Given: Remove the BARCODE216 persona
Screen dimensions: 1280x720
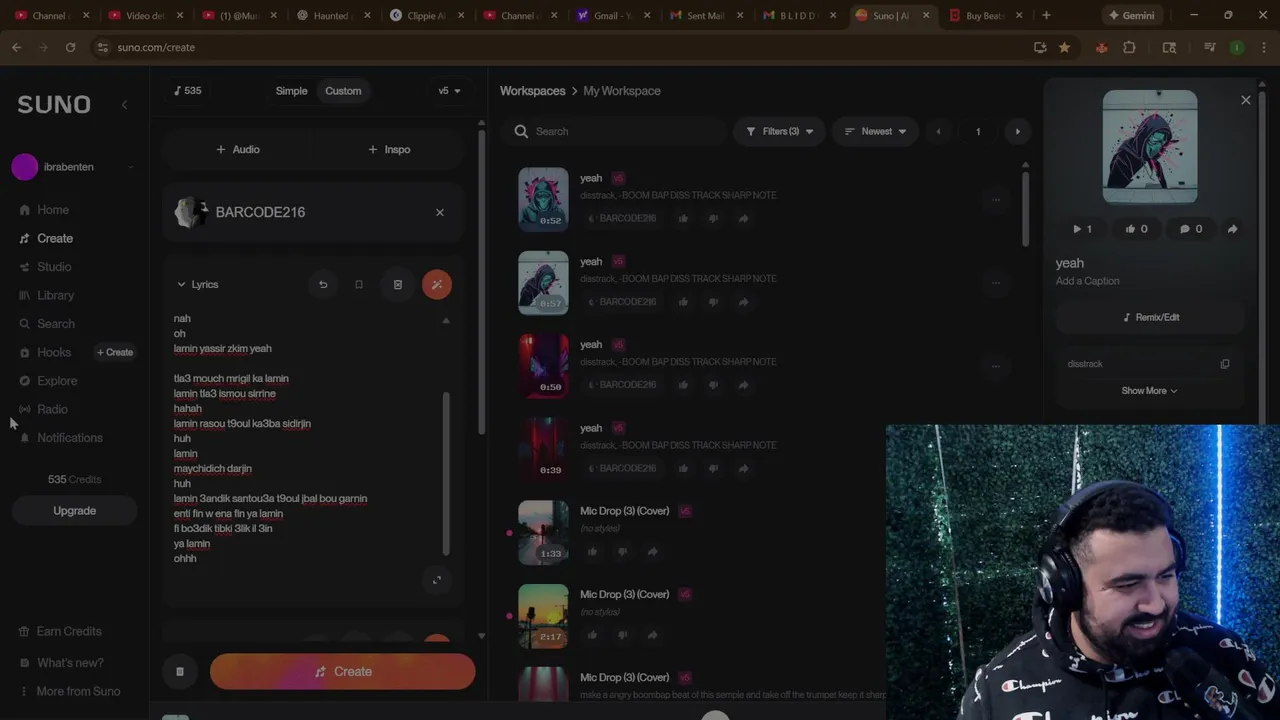Looking at the screenshot, I should pos(439,212).
